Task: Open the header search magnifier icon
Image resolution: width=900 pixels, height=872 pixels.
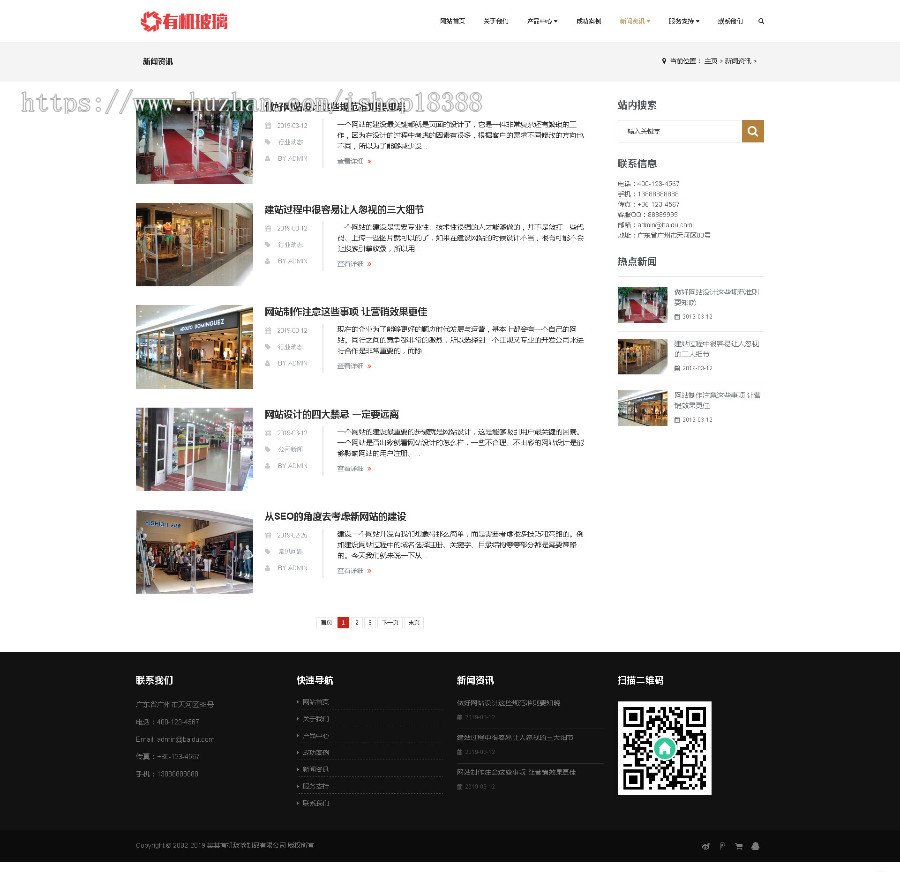Action: pyautogui.click(x=761, y=21)
